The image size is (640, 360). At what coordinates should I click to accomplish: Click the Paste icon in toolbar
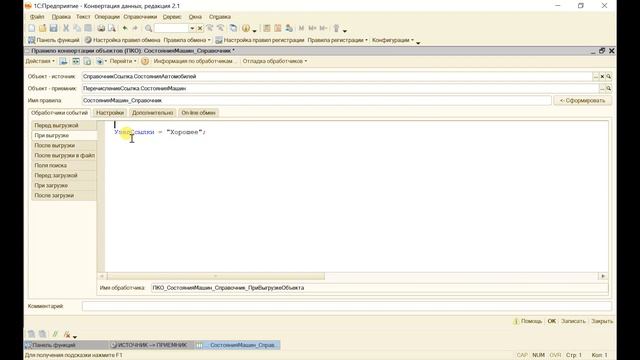(88, 28)
